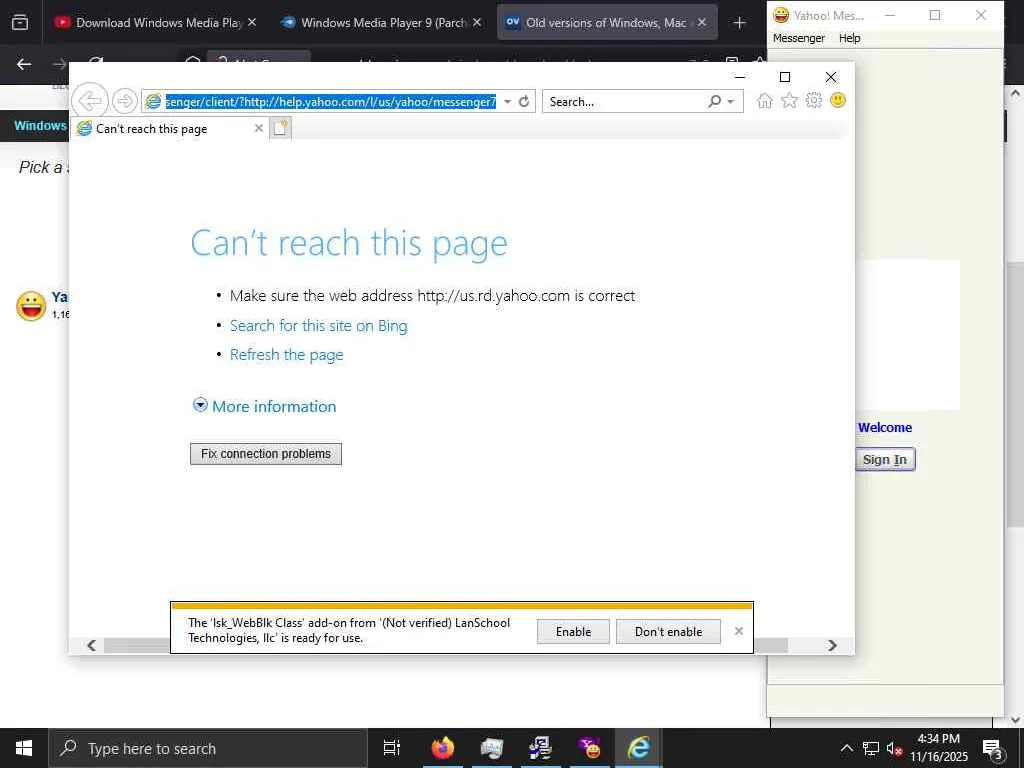
Task: Click Don't enable for the add-on
Action: [668, 632]
